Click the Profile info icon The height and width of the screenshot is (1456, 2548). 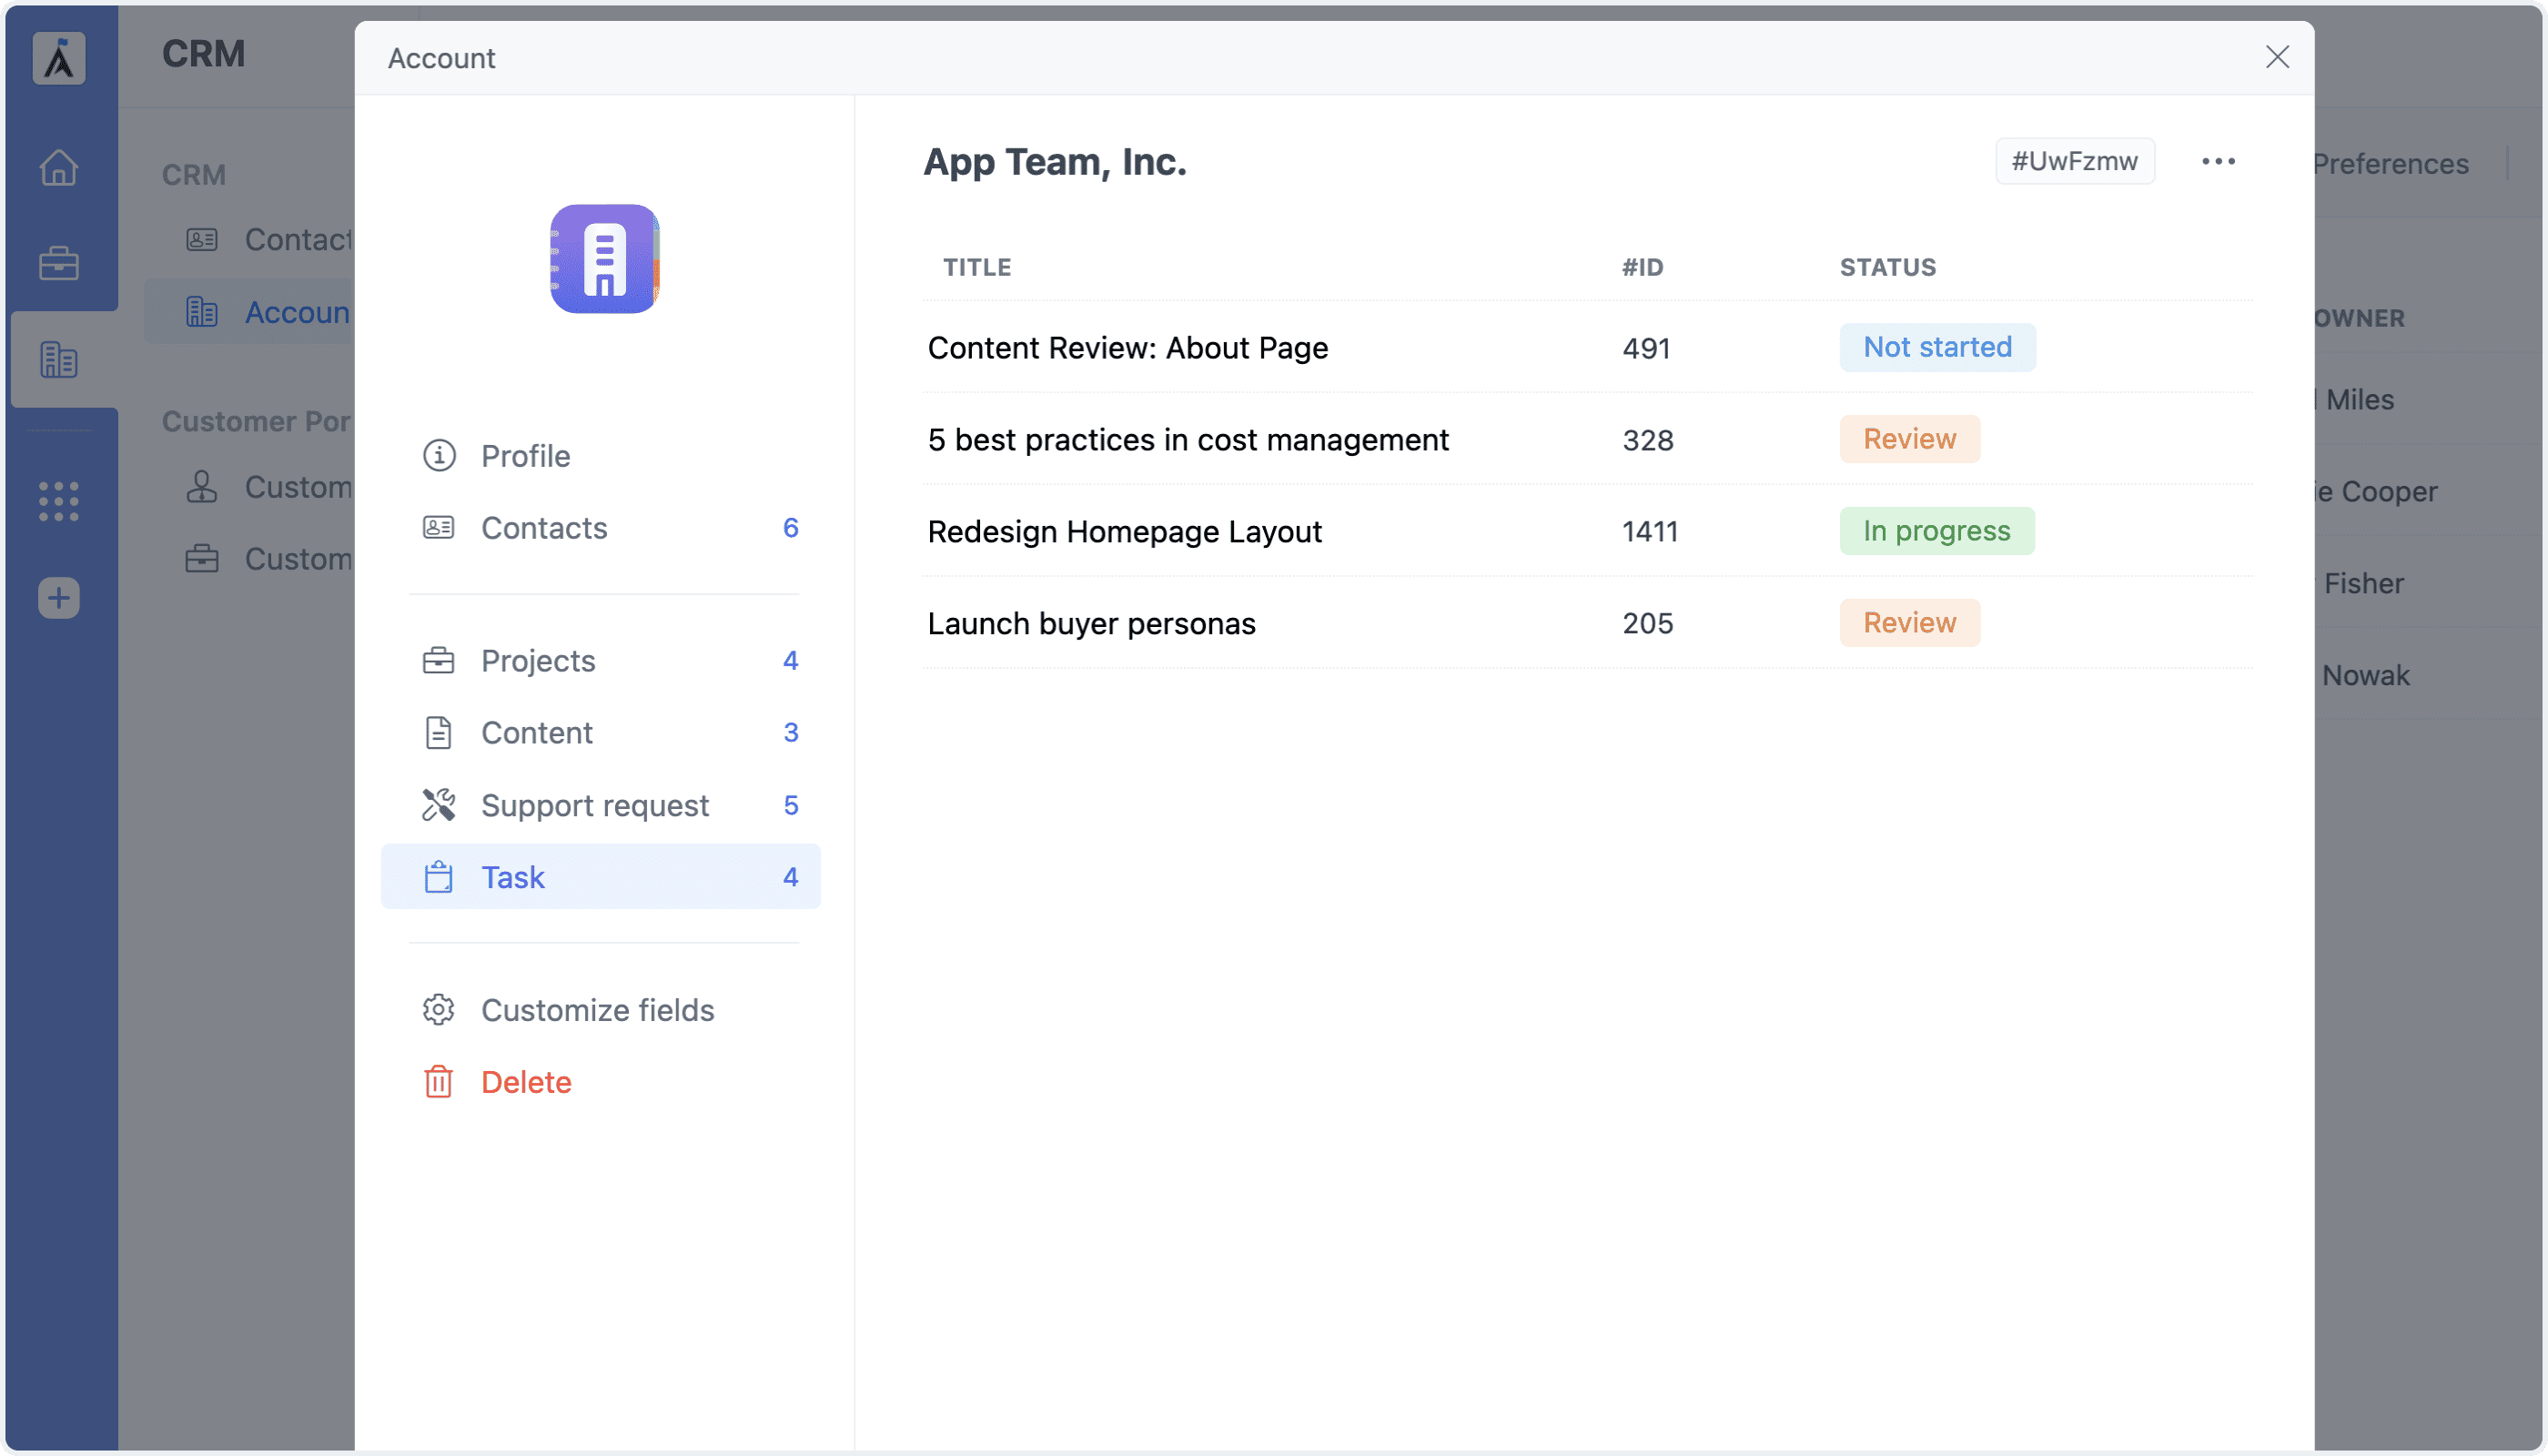438,455
